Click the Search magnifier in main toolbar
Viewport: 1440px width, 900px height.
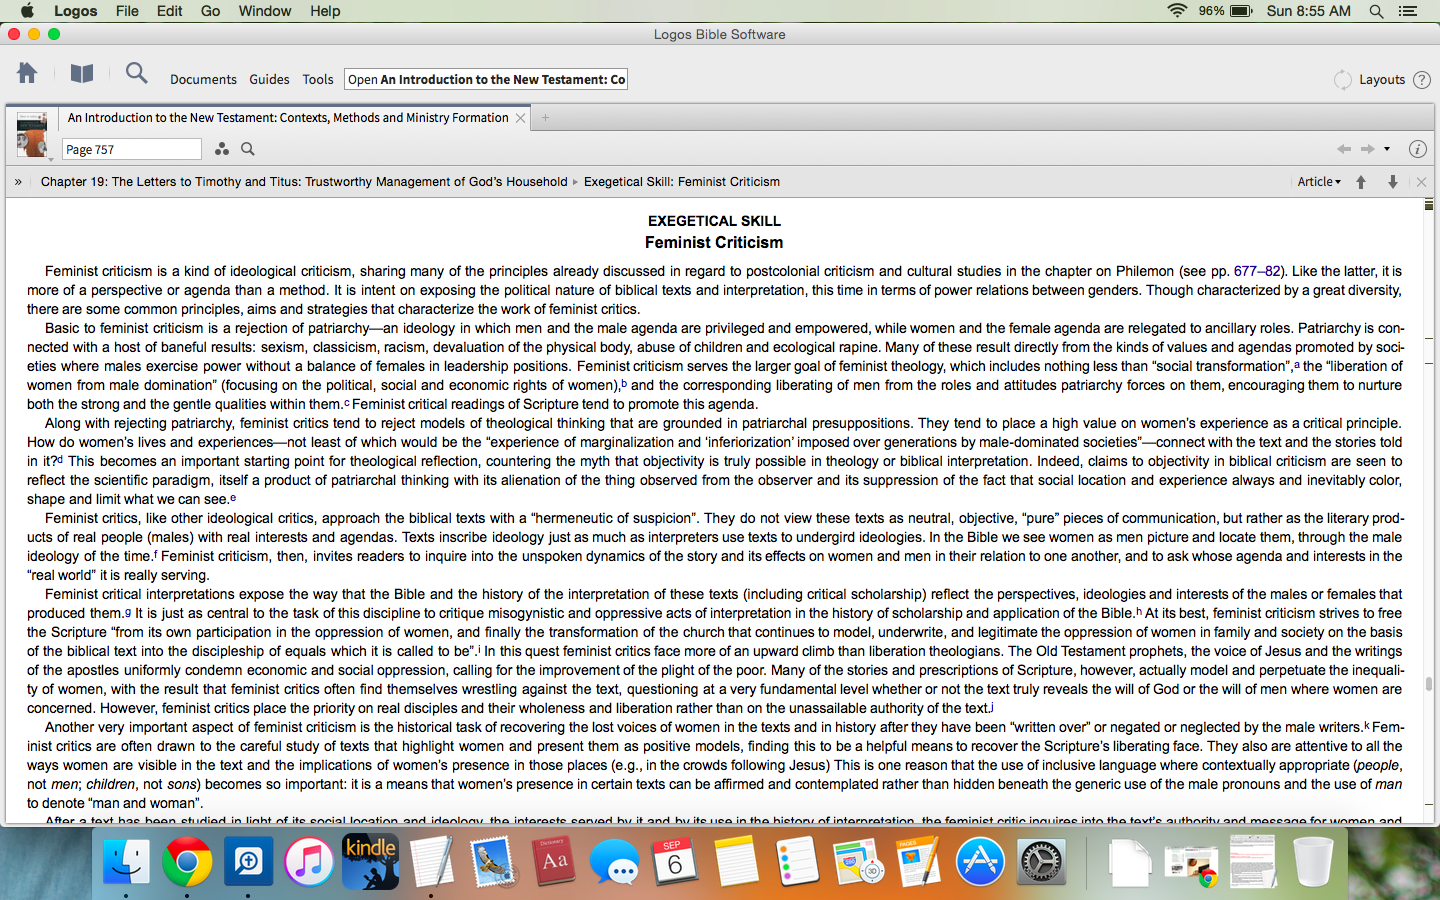137,73
